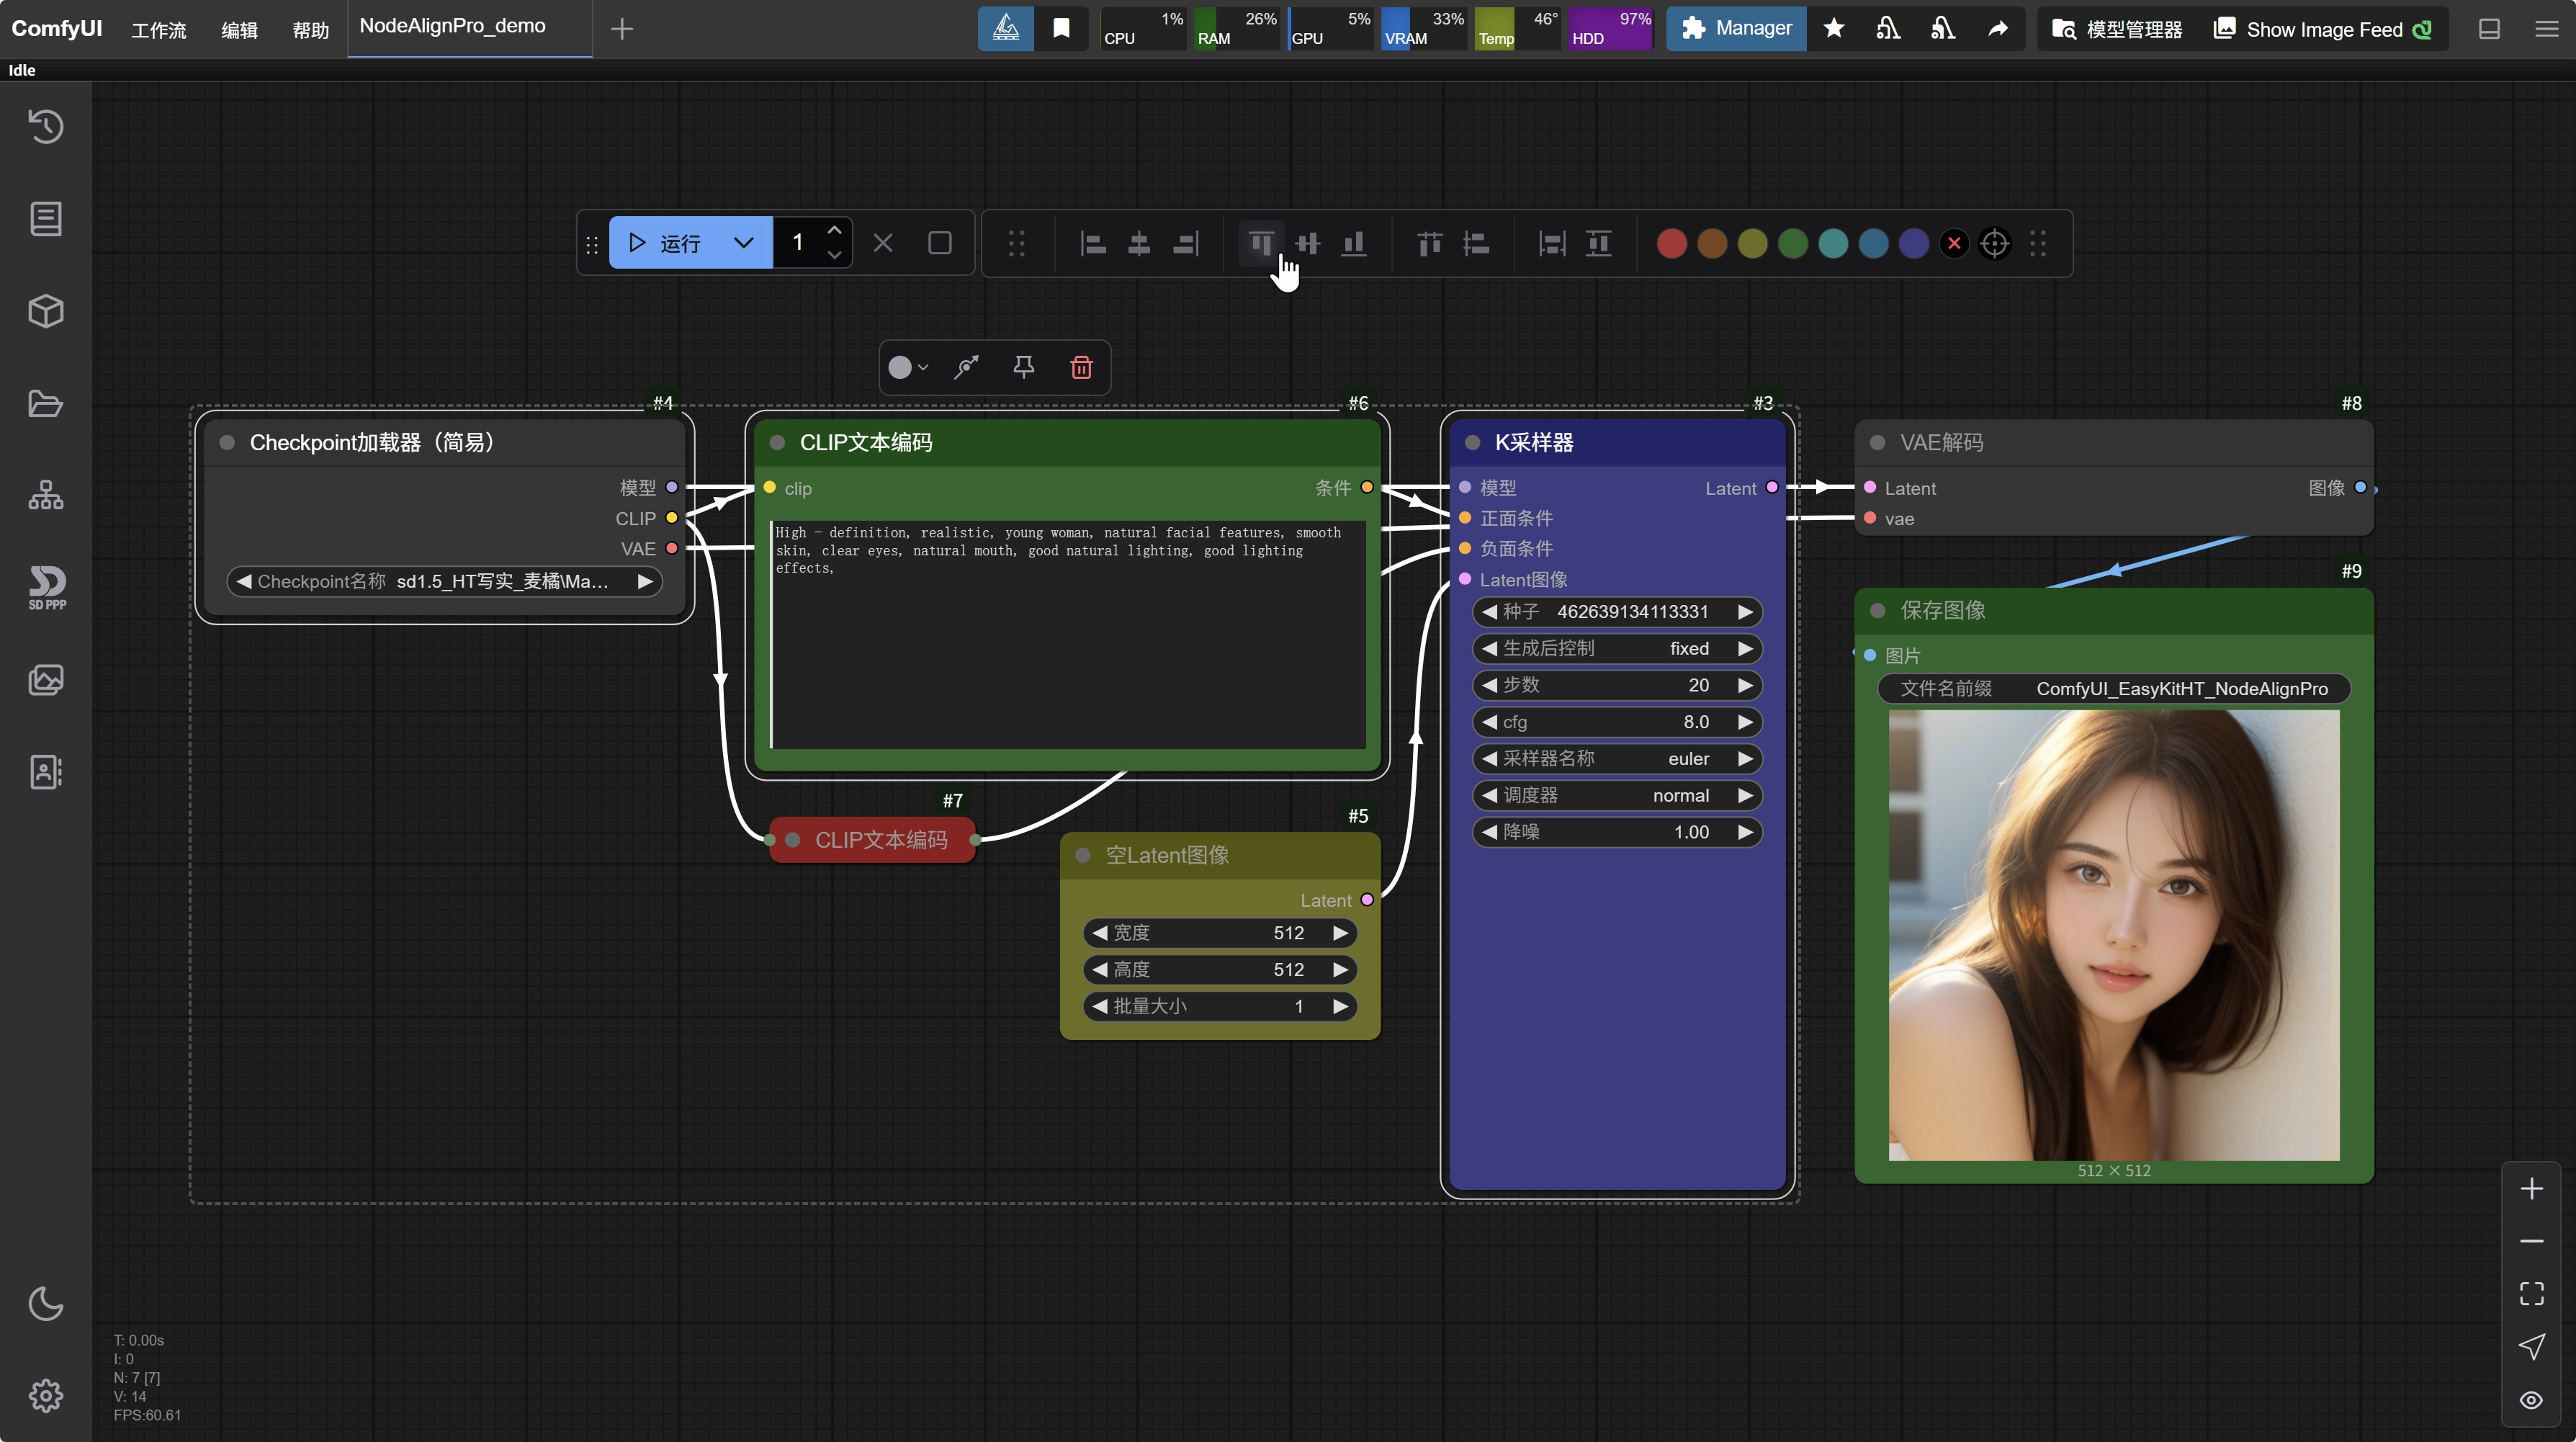The height and width of the screenshot is (1442, 2576).
Task: Open the 模型管理器 button
Action: pyautogui.click(x=2116, y=29)
